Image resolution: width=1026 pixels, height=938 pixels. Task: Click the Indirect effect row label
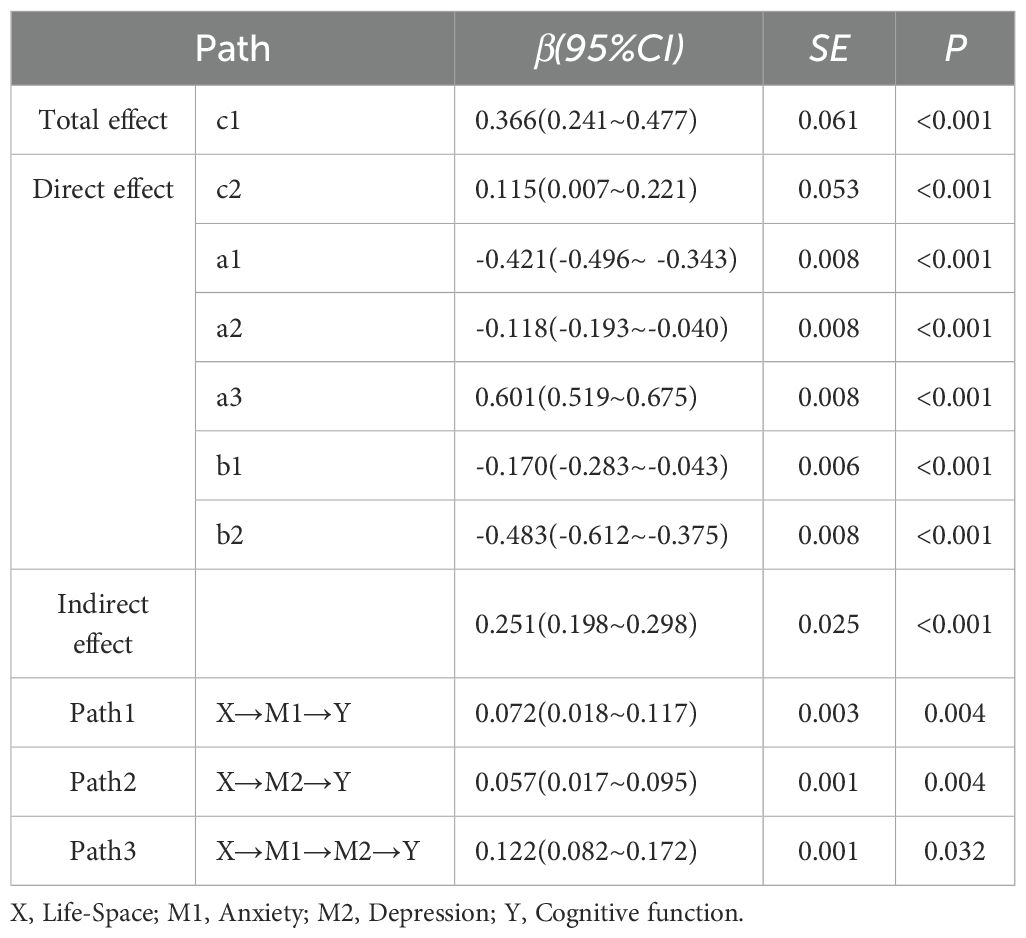(103, 623)
